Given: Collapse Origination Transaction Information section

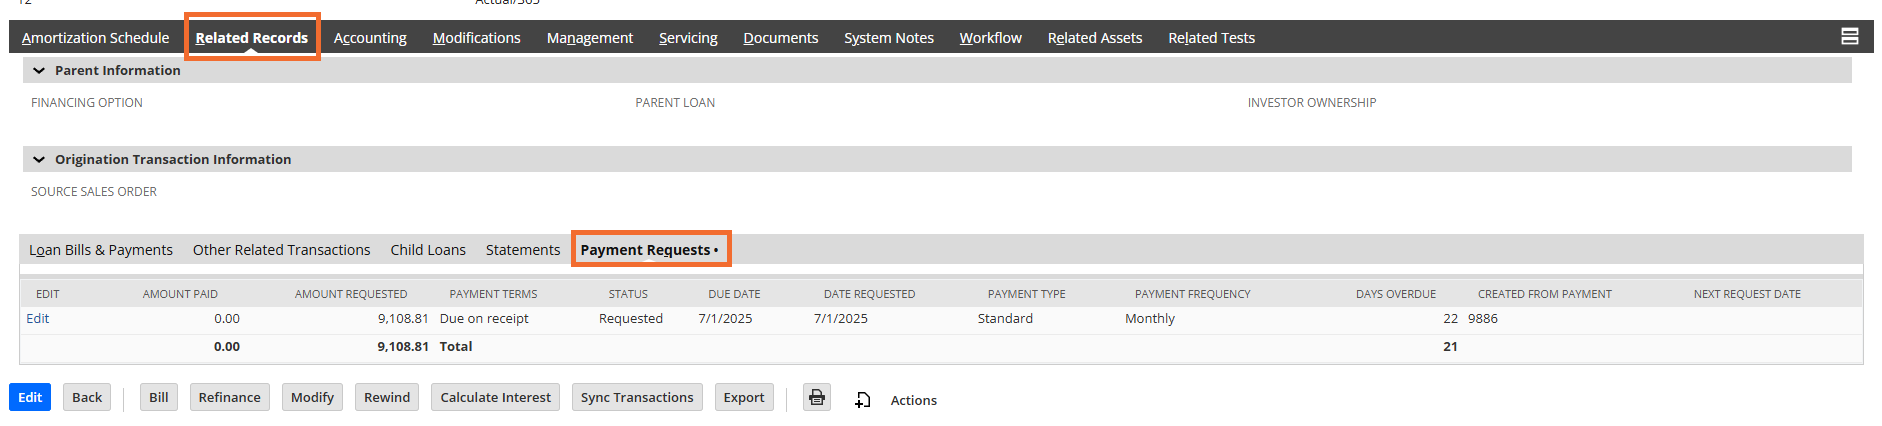Looking at the screenshot, I should pos(39,160).
